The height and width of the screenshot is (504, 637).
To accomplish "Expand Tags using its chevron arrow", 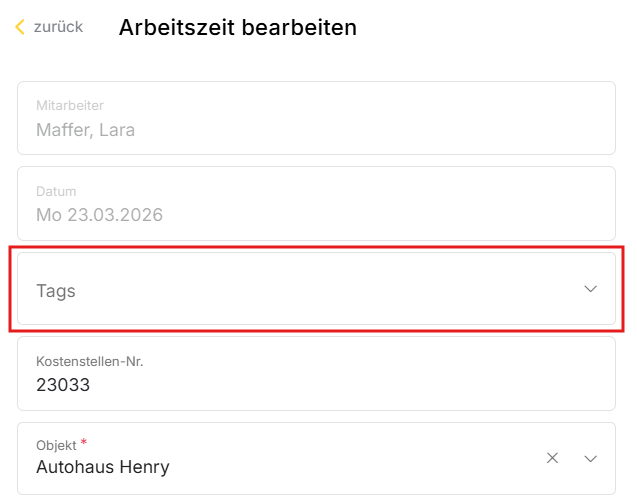I will tap(590, 289).
